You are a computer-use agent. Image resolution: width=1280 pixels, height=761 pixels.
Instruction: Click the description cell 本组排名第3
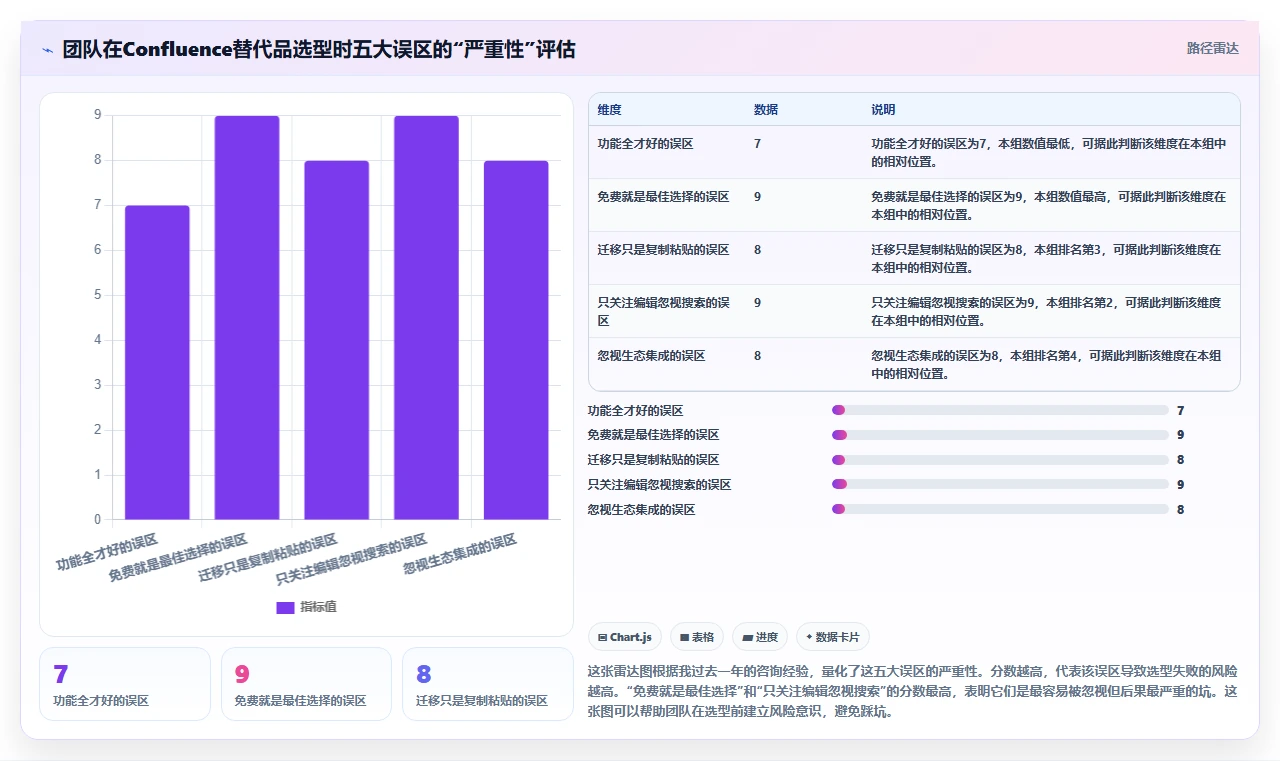tap(1049, 258)
